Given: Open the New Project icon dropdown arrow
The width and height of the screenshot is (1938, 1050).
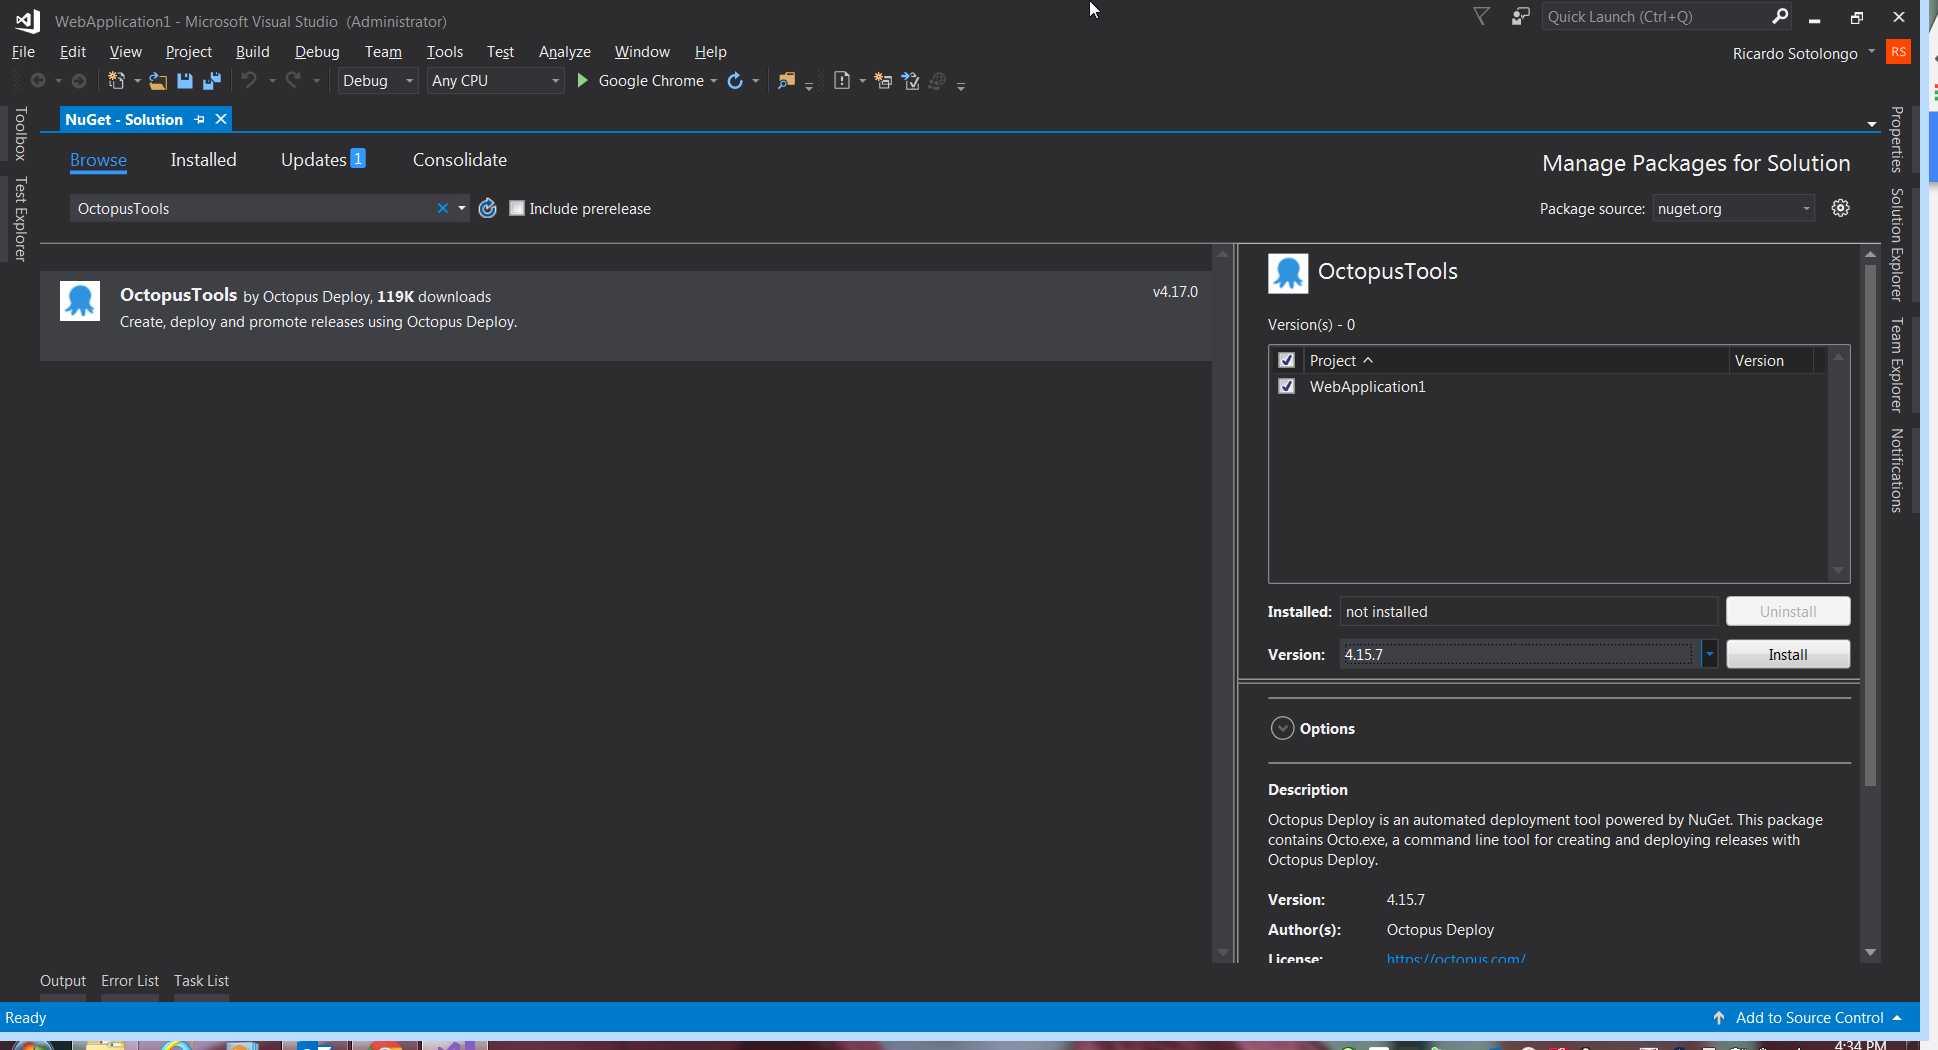Looking at the screenshot, I should 137,81.
